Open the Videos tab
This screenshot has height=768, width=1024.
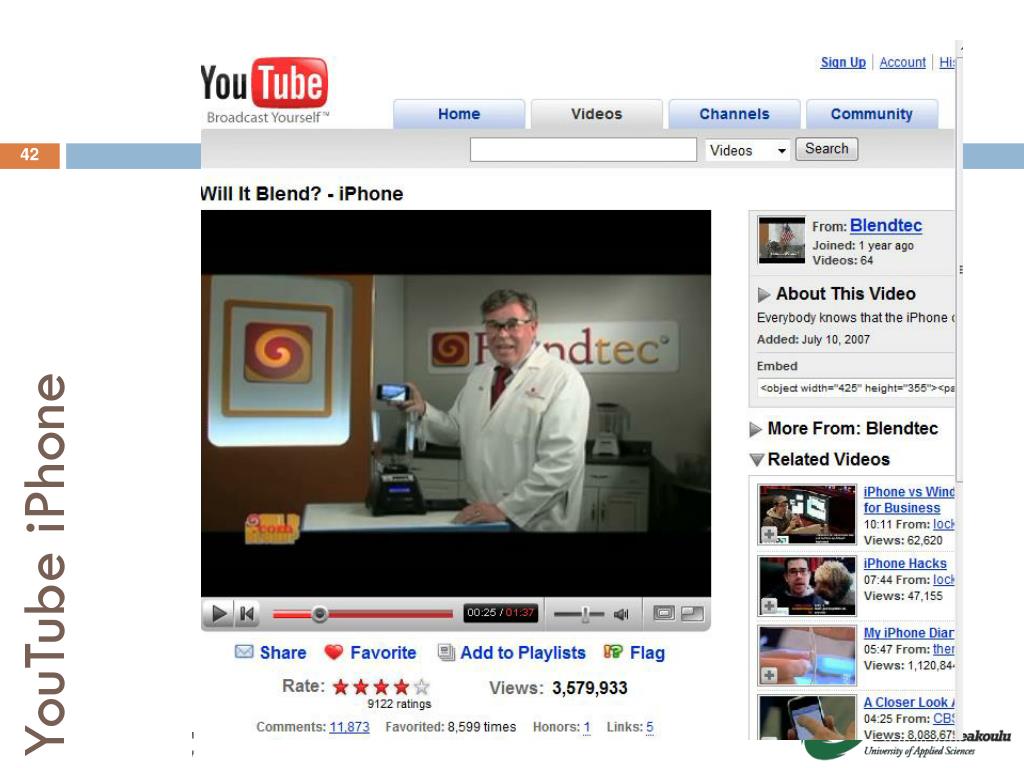point(596,114)
